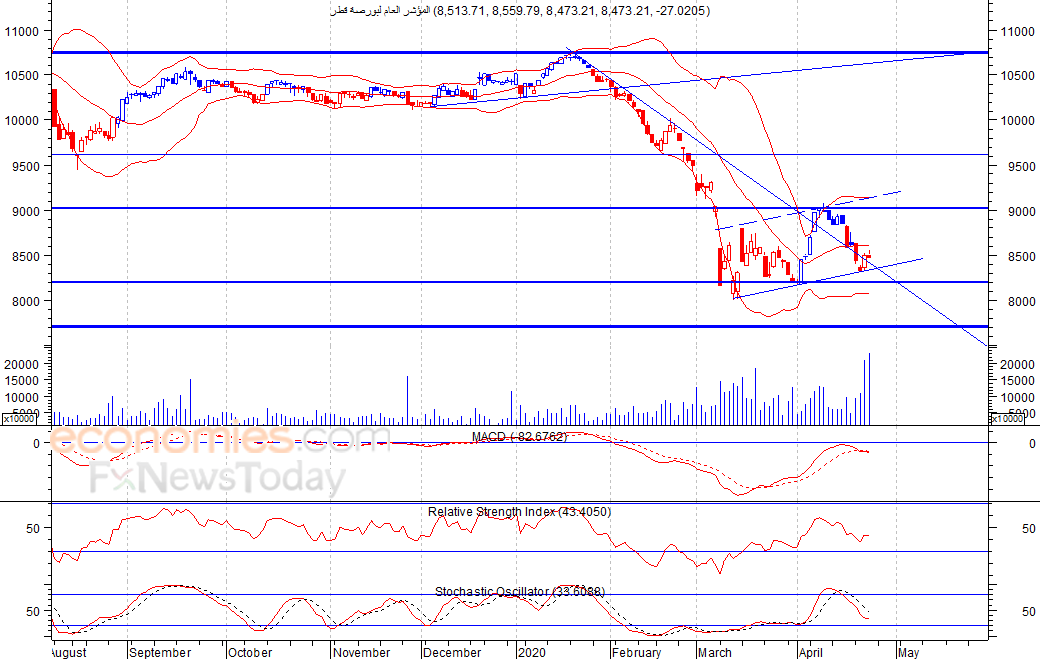Click the 2020 year label on the time axis

[531, 652]
